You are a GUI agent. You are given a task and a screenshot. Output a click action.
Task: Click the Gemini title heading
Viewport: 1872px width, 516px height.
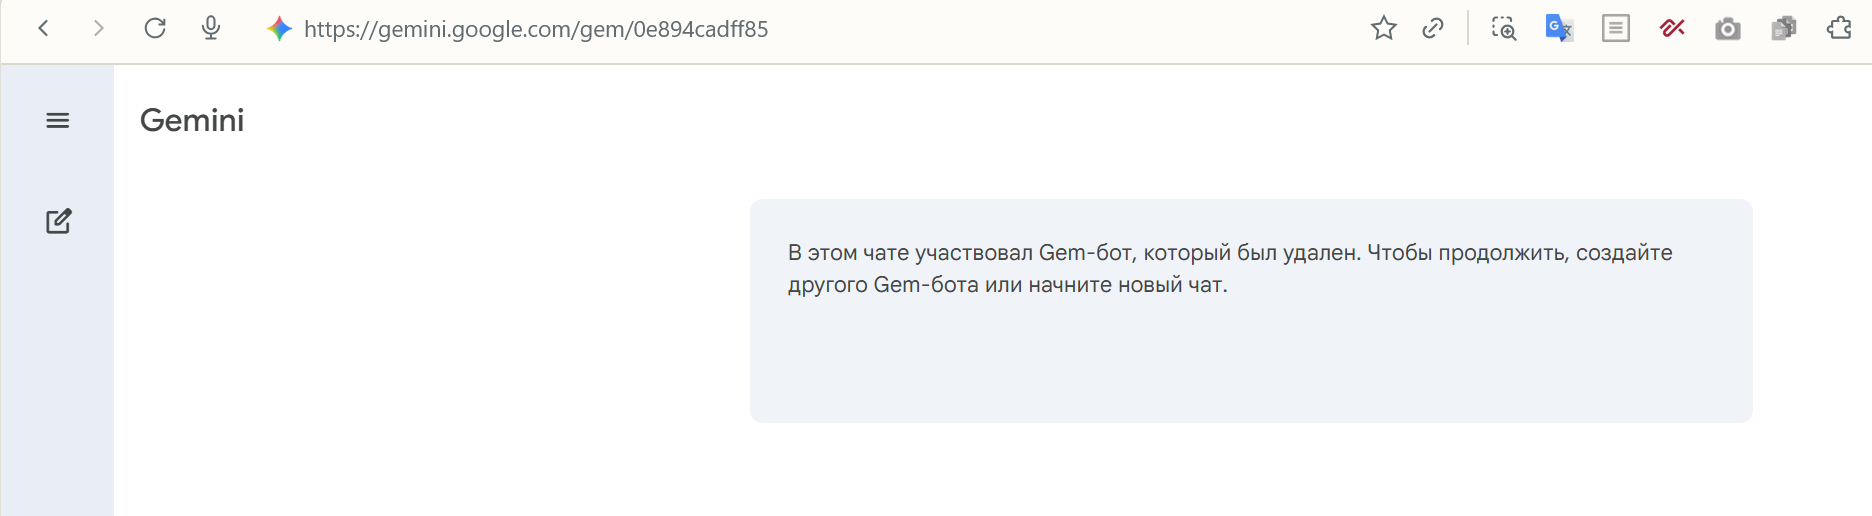point(192,121)
